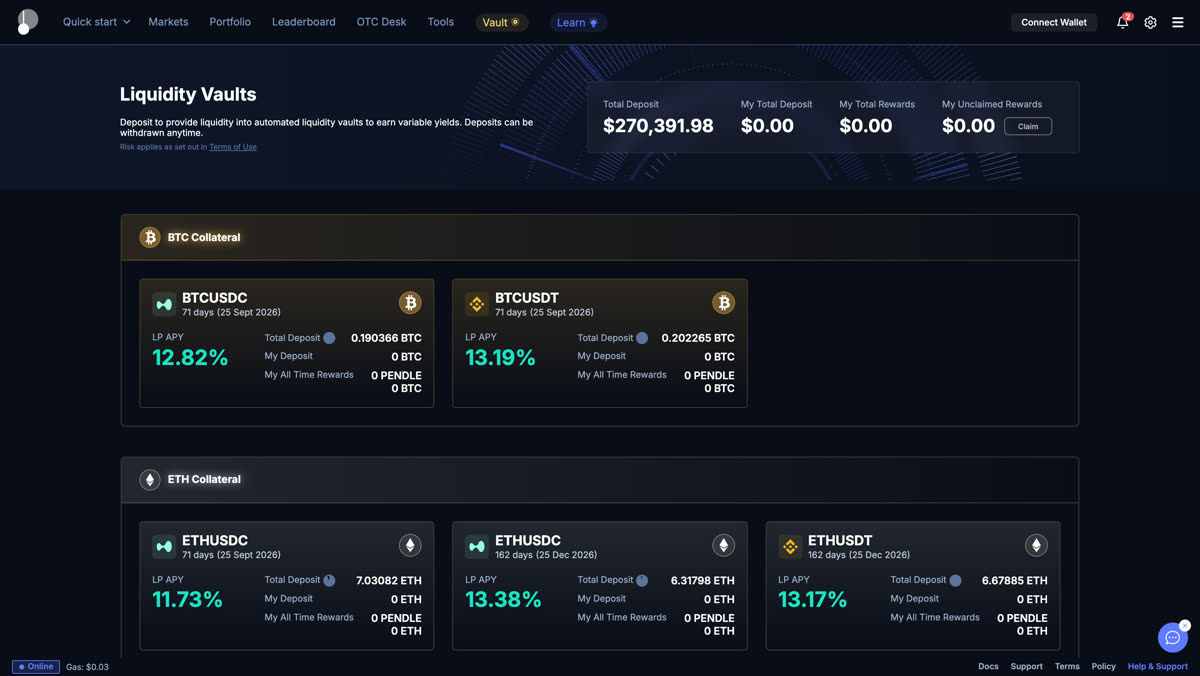Image resolution: width=1200 pixels, height=676 pixels.
Task: Open the Learn pill button
Action: pos(578,22)
